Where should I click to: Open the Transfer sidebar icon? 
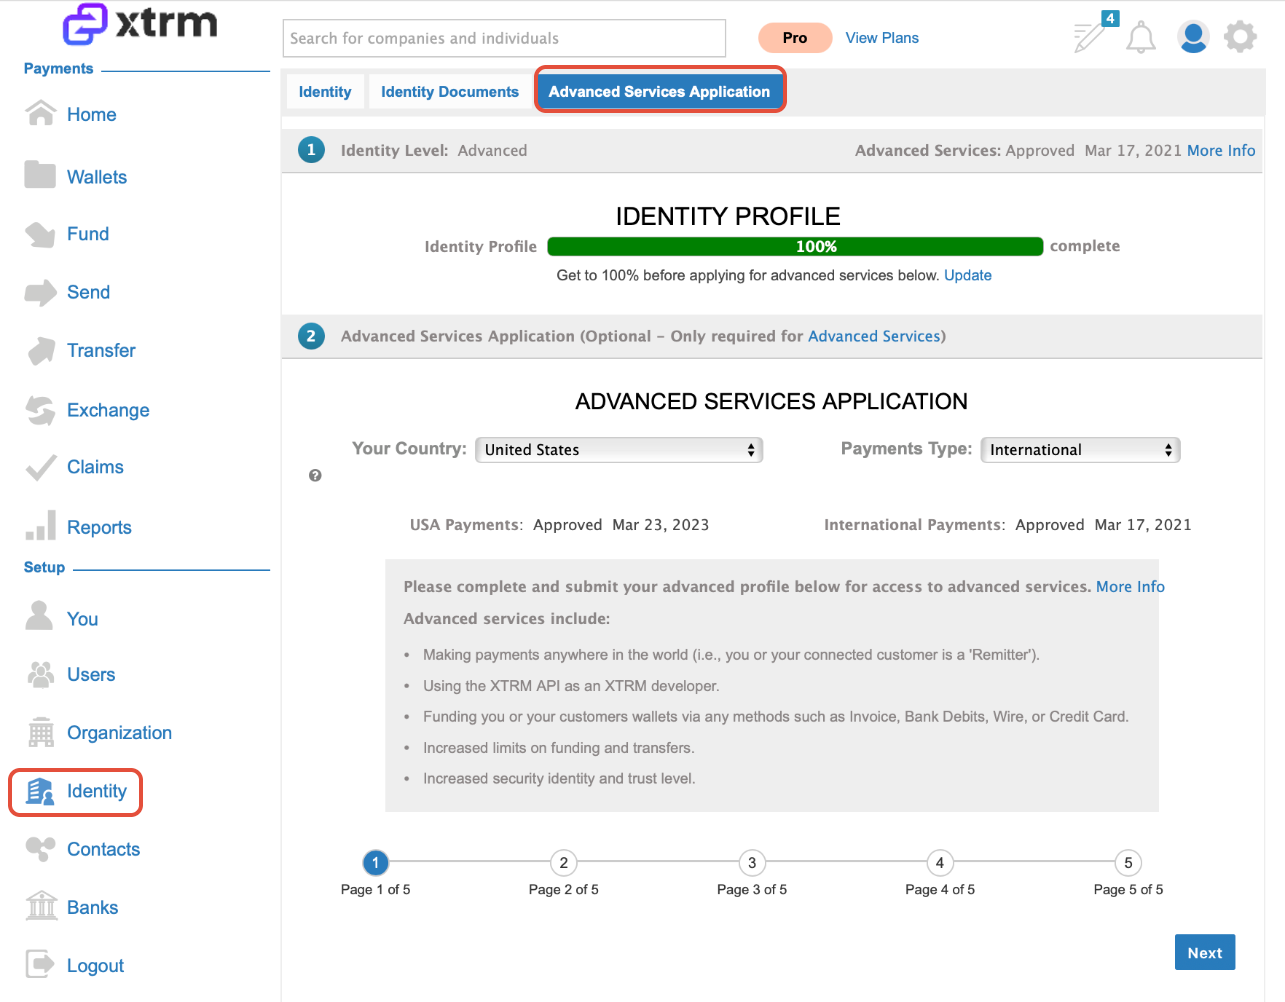click(40, 351)
